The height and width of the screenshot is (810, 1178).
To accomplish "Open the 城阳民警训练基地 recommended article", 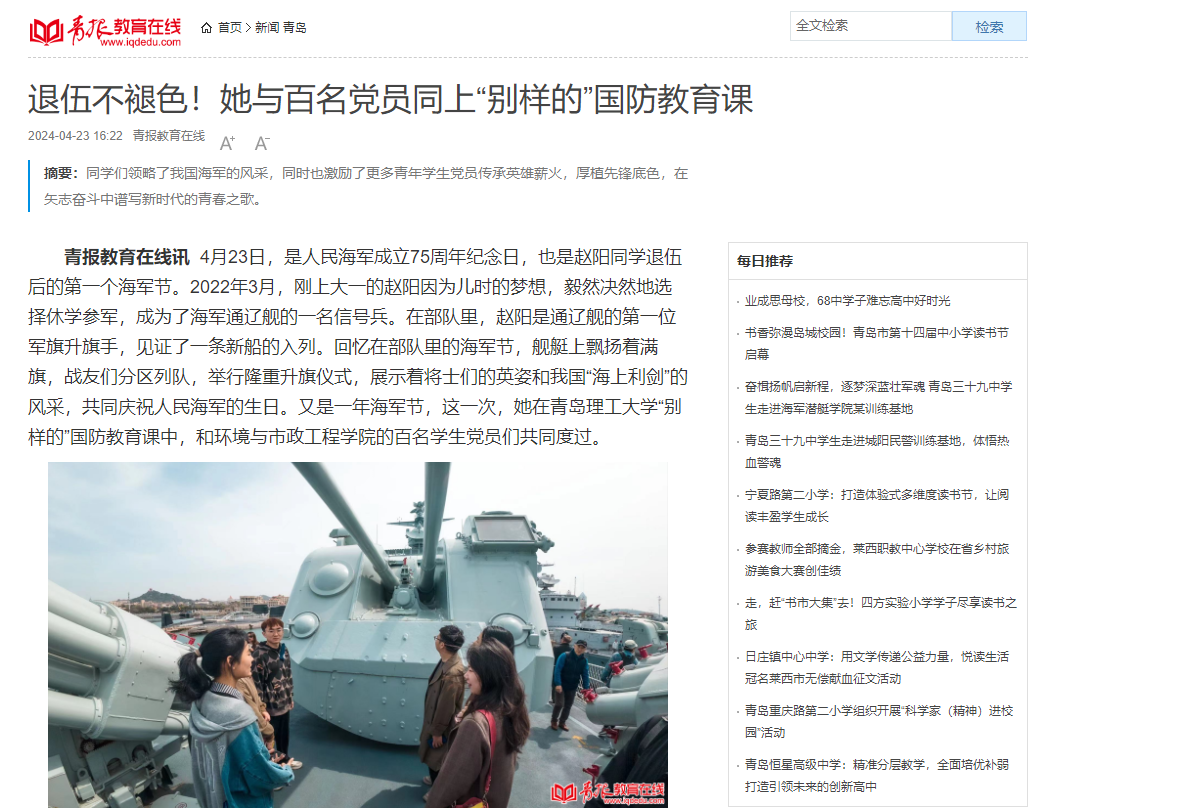I will click(877, 452).
